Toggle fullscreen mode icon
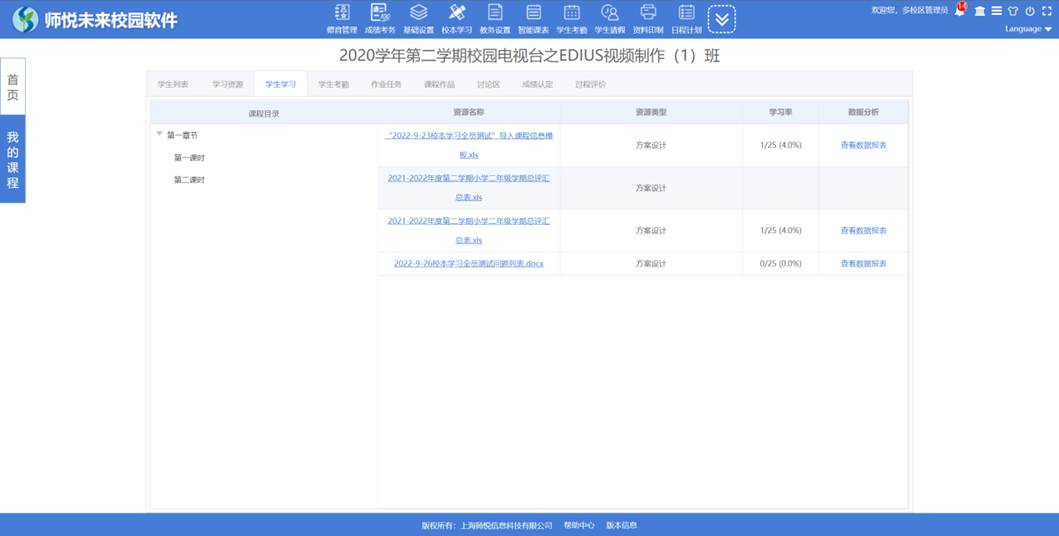This screenshot has width=1059, height=536. tap(1046, 11)
